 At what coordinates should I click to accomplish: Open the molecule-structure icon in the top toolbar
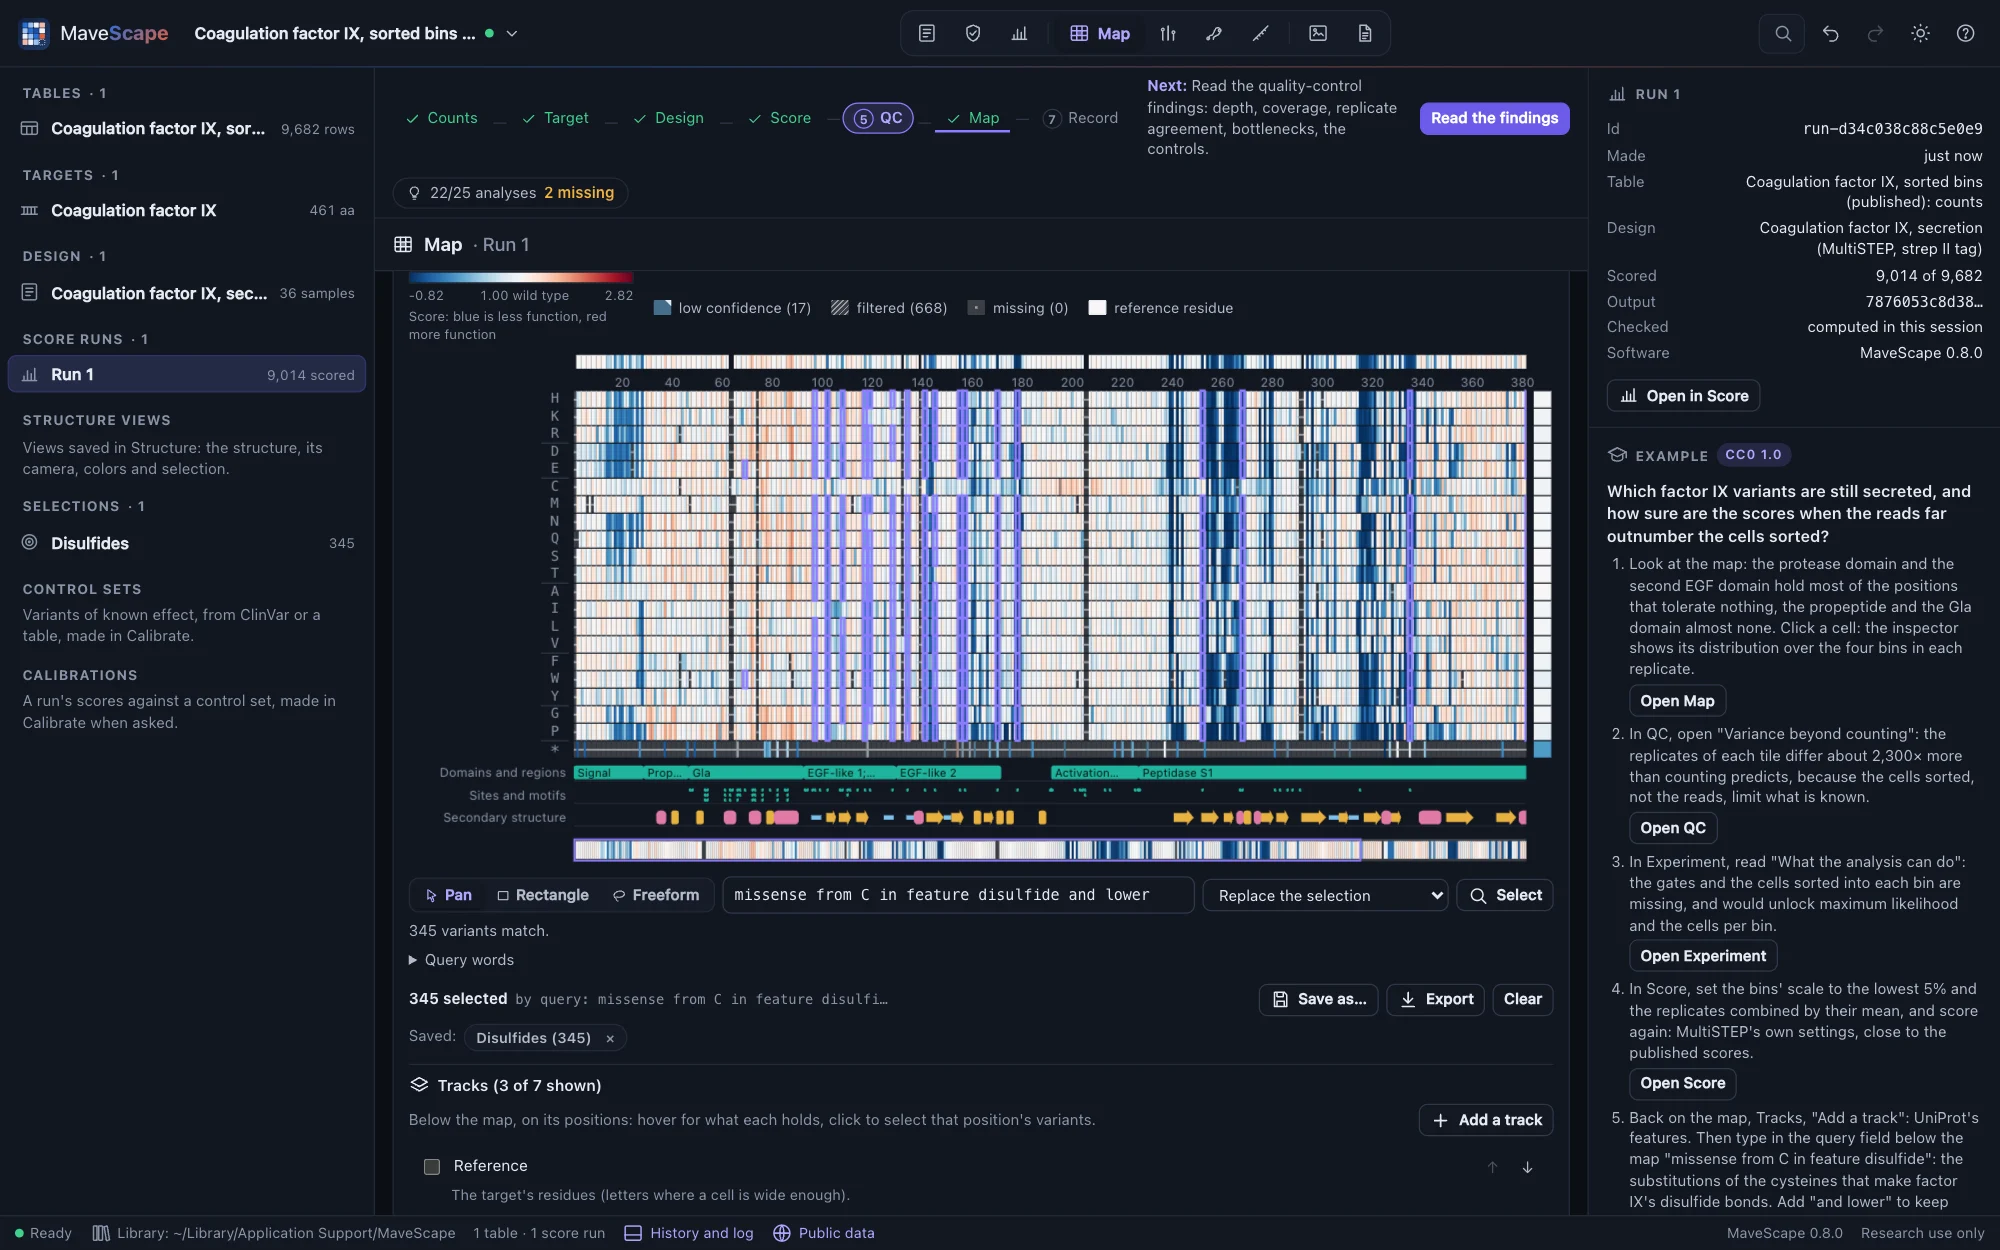pos(1214,33)
